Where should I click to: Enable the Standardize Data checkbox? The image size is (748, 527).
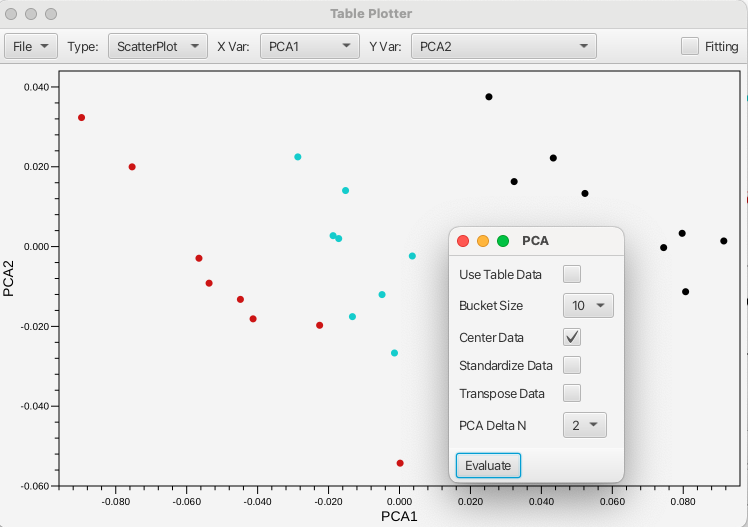[x=572, y=365]
